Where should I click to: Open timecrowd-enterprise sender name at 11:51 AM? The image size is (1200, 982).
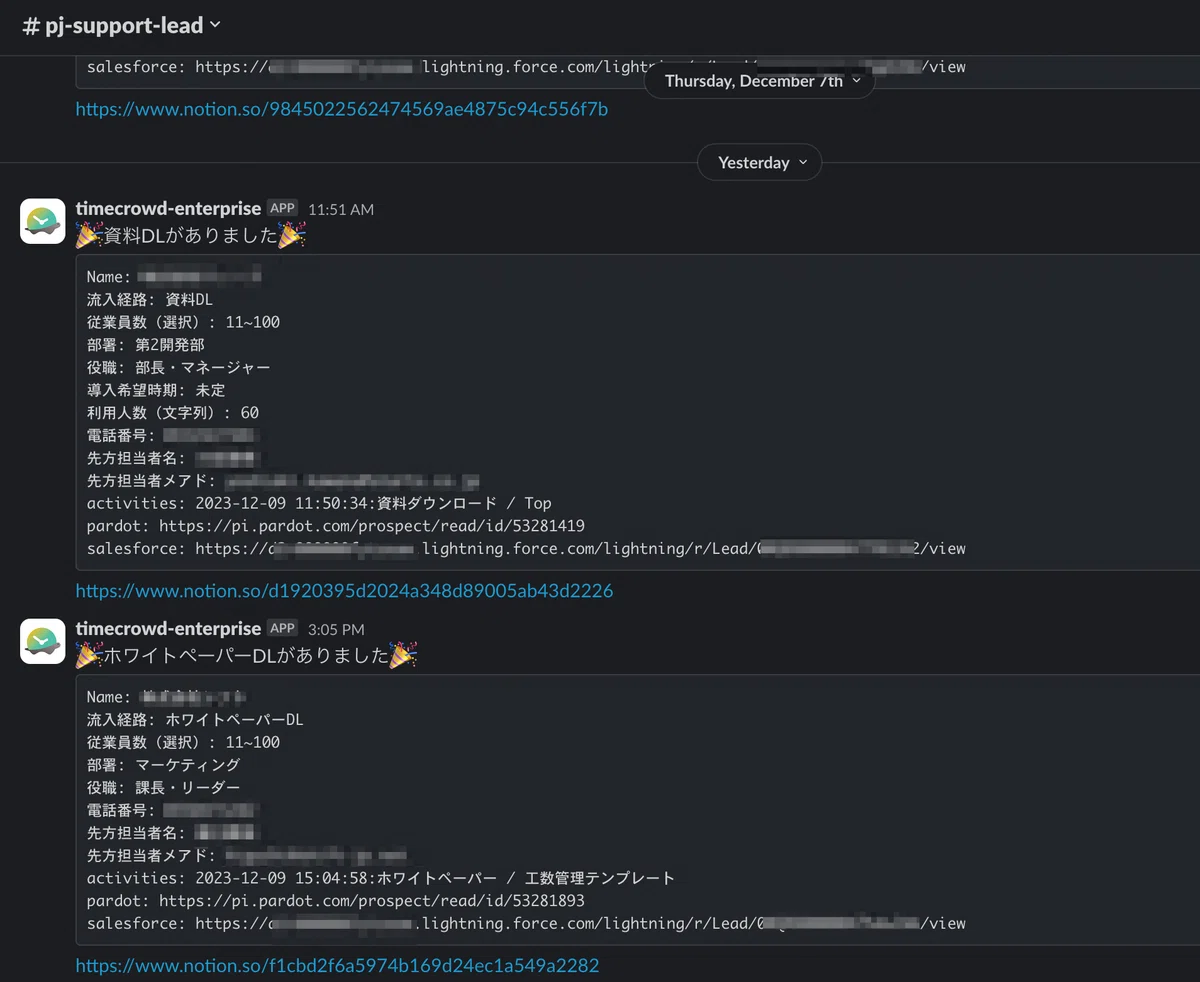coord(168,208)
